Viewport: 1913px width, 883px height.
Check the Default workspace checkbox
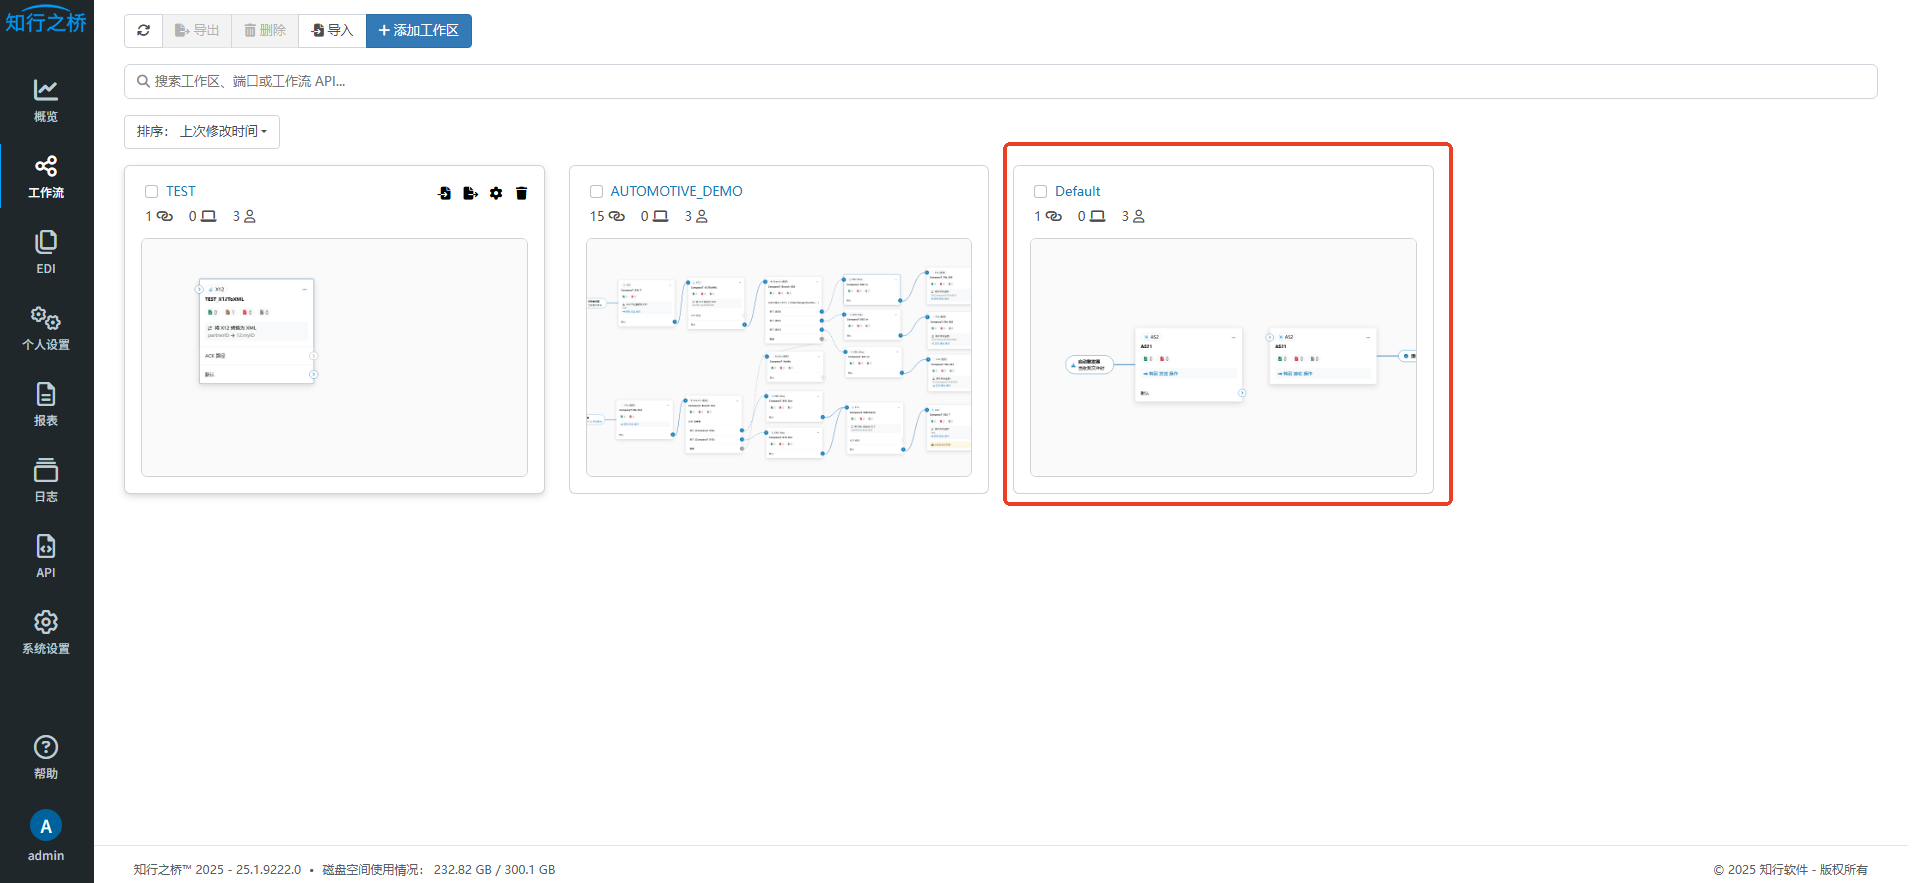(1040, 192)
